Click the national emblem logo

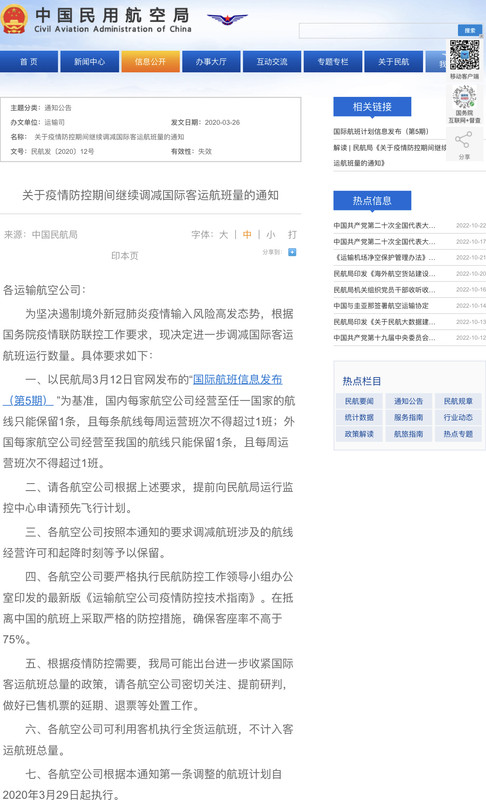pos(14,19)
